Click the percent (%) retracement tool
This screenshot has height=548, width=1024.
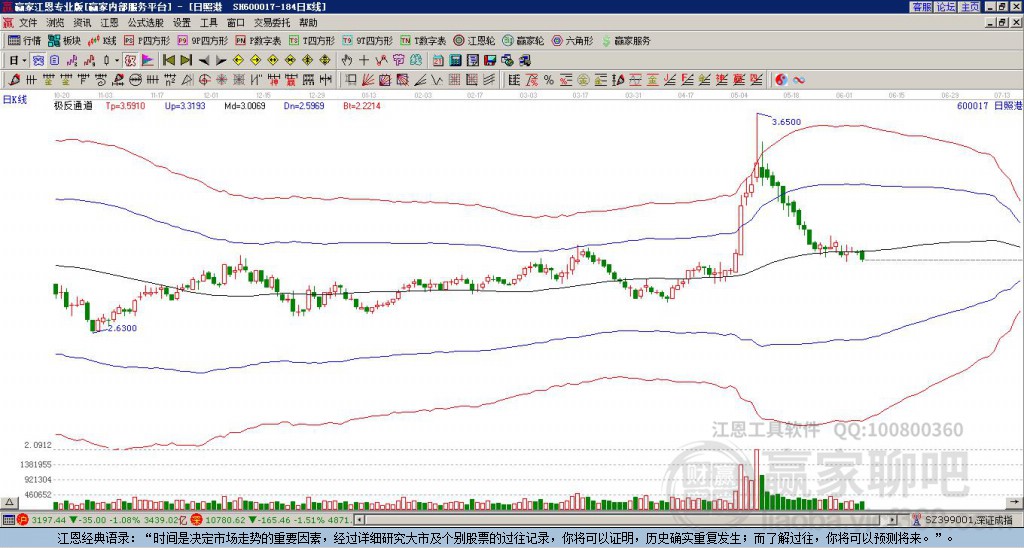click(x=549, y=80)
